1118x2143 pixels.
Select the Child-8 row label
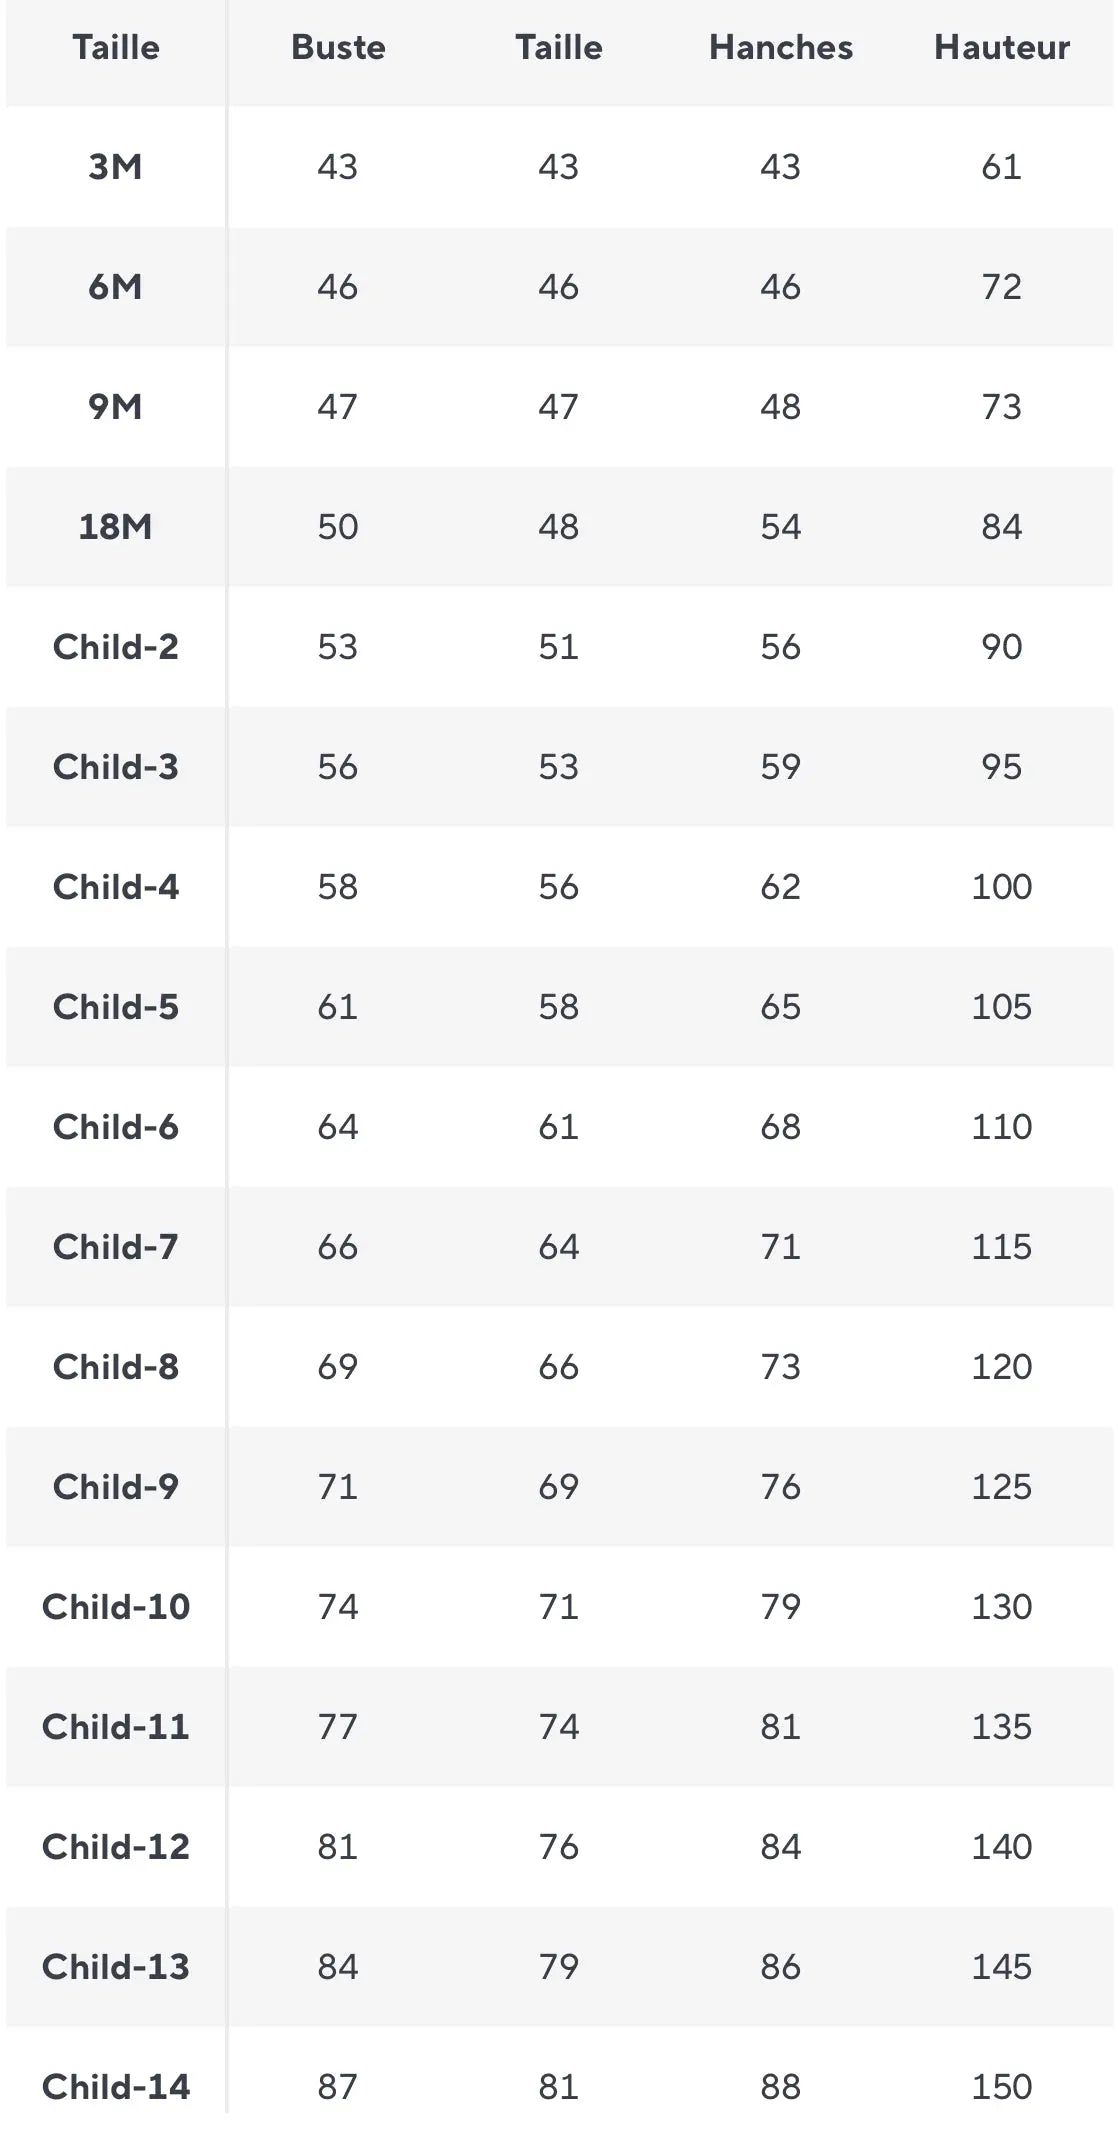115,1366
